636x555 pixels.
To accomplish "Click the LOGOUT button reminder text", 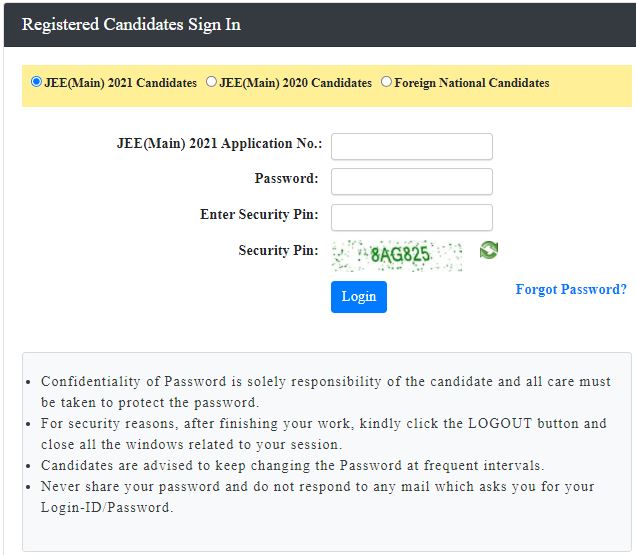I will tap(324, 434).
